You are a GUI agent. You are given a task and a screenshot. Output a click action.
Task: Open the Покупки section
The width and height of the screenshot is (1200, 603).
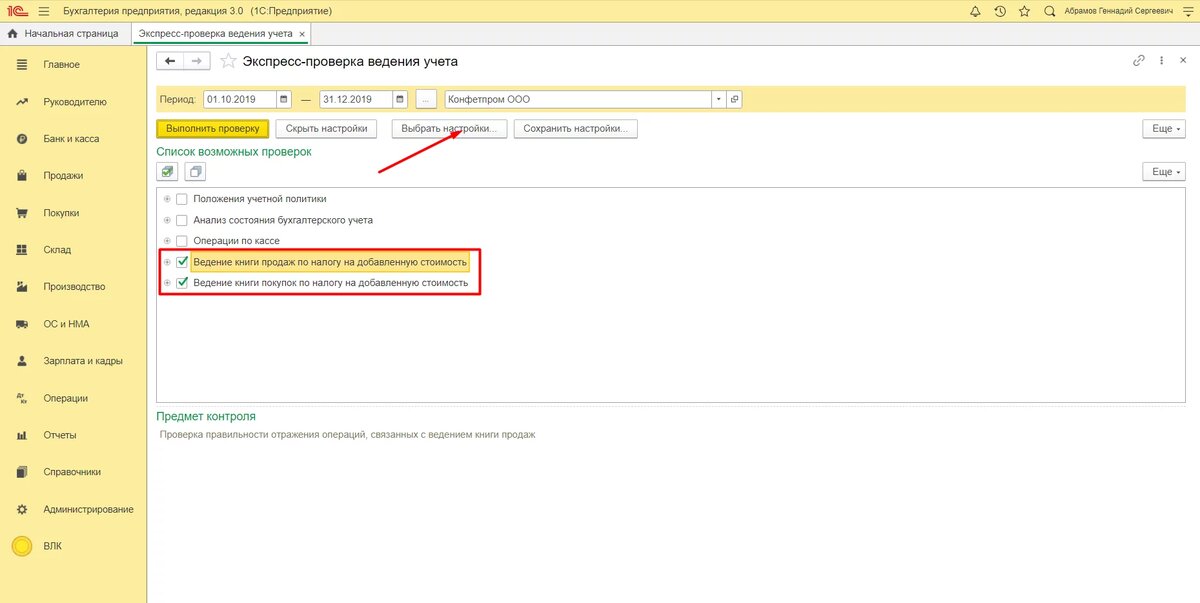pos(61,213)
